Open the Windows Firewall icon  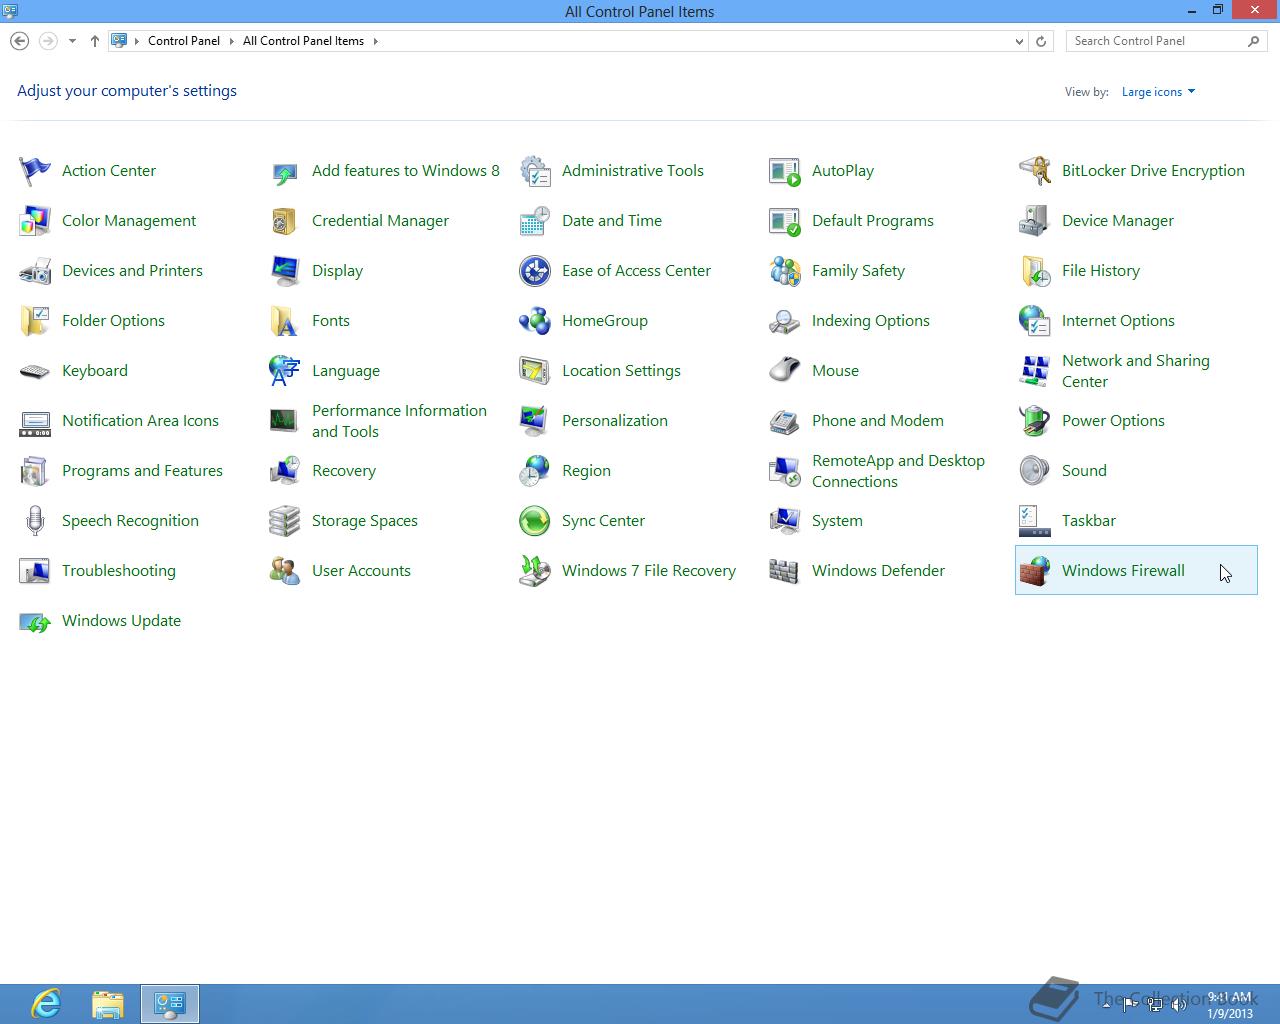tap(1035, 571)
